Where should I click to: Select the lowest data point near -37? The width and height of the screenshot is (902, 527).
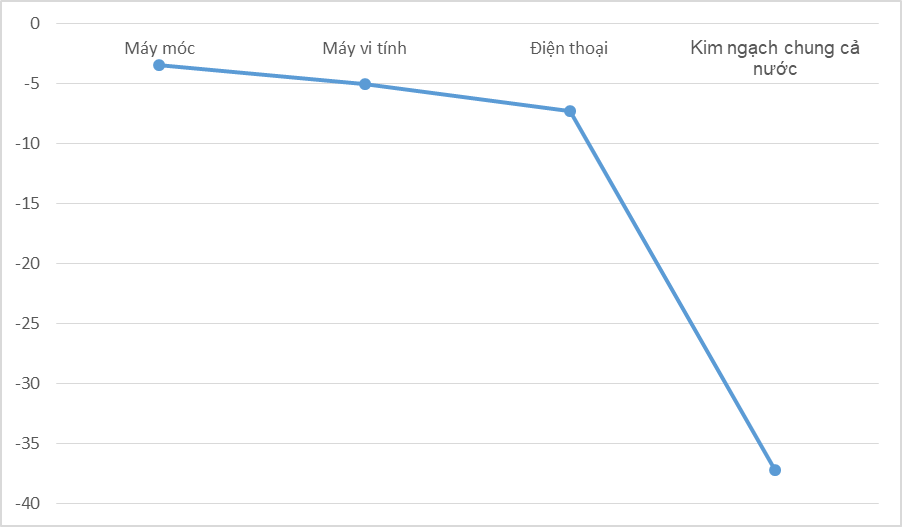(775, 470)
